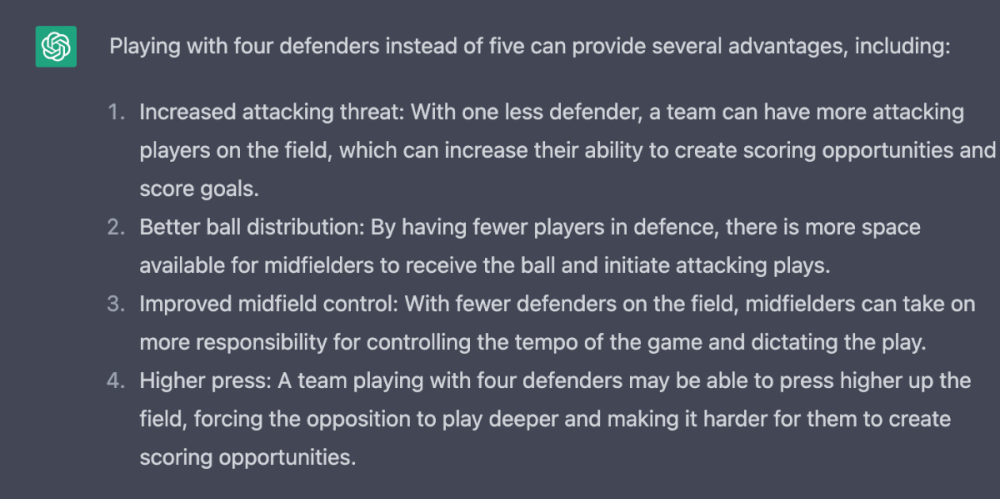This screenshot has width=1000, height=499.
Task: Click list number 1 marker
Action: 117,112
